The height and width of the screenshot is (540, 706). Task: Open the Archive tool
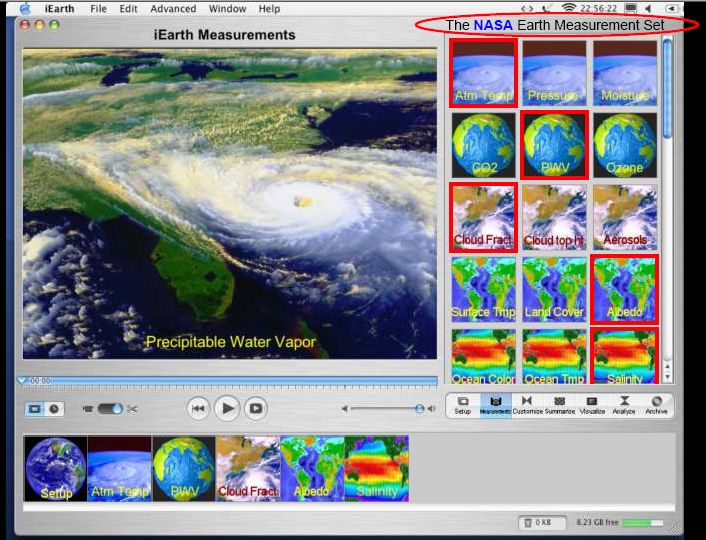pyautogui.click(x=656, y=403)
